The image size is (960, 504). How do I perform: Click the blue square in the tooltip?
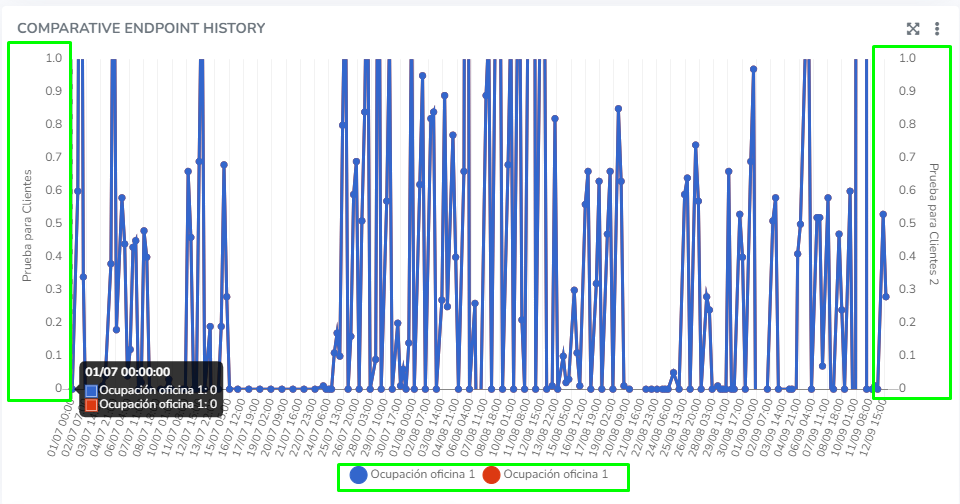point(92,389)
